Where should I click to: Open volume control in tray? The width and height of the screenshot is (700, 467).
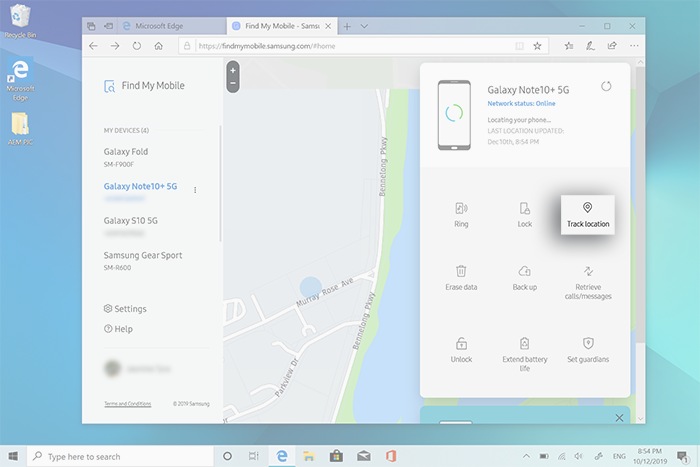579,456
